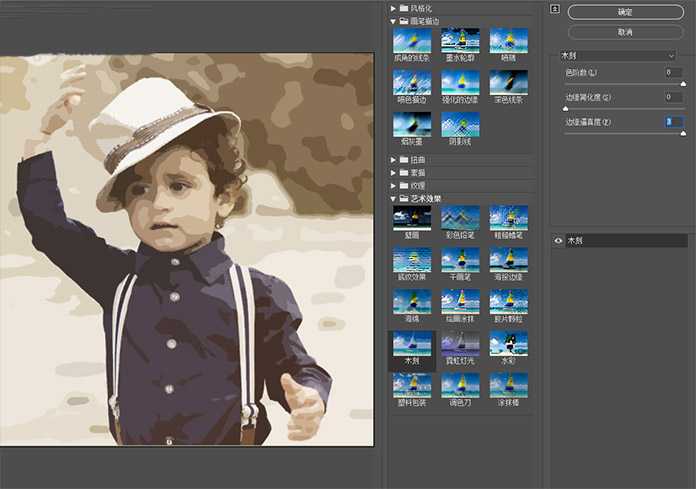Click the 确定 (OK) button
This screenshot has width=696, height=489.
625,12
